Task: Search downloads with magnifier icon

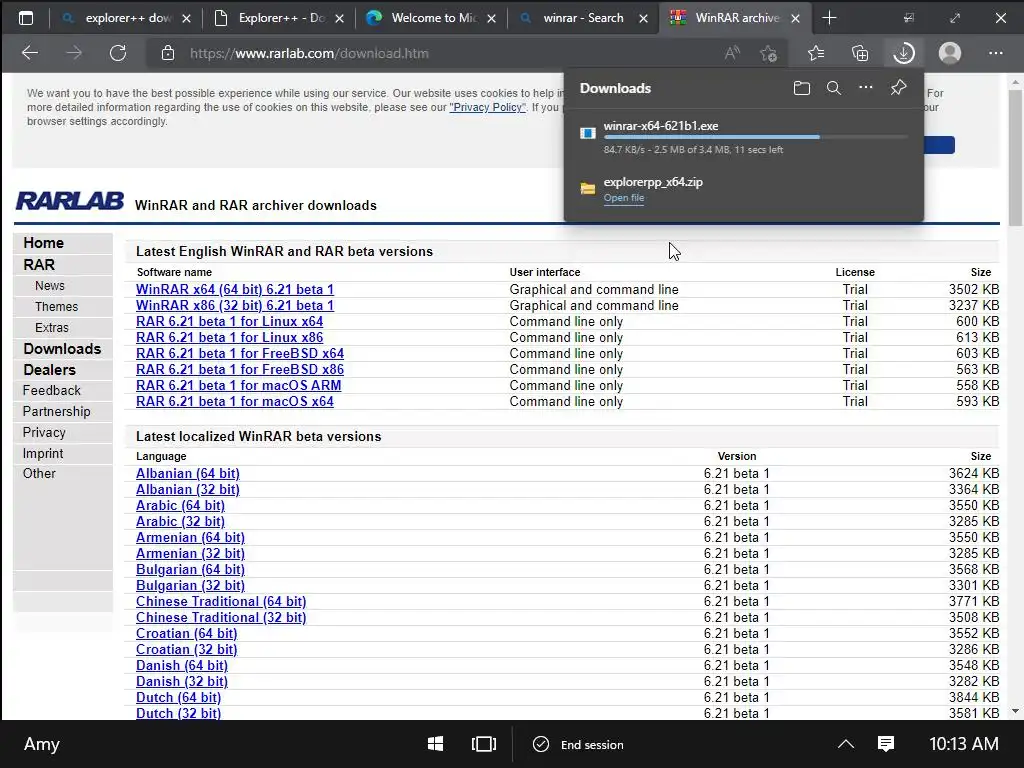Action: (834, 88)
